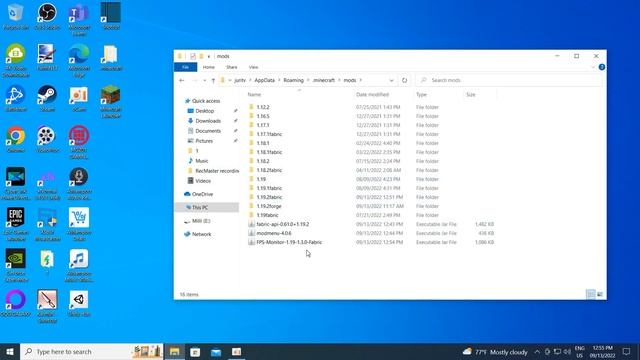
Task: Select .minecraft in the address path
Action: click(x=323, y=80)
